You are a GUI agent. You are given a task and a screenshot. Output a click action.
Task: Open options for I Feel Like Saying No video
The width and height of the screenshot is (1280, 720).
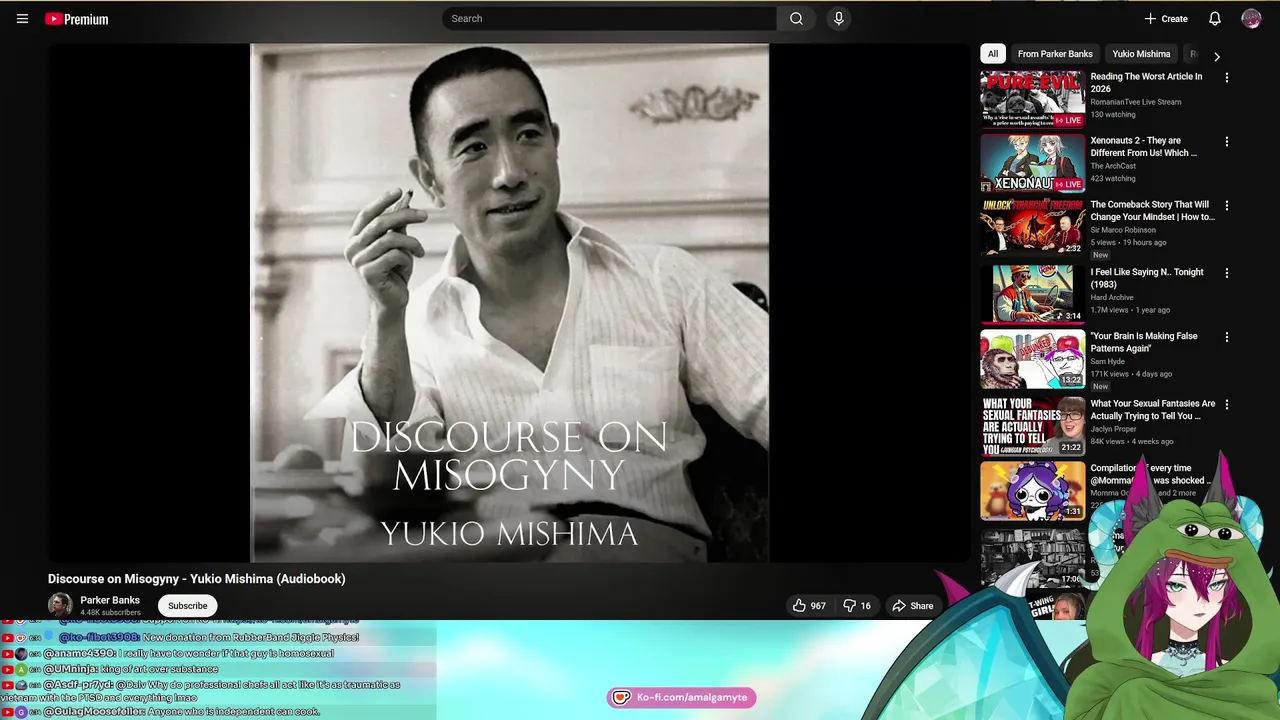[x=1226, y=272]
